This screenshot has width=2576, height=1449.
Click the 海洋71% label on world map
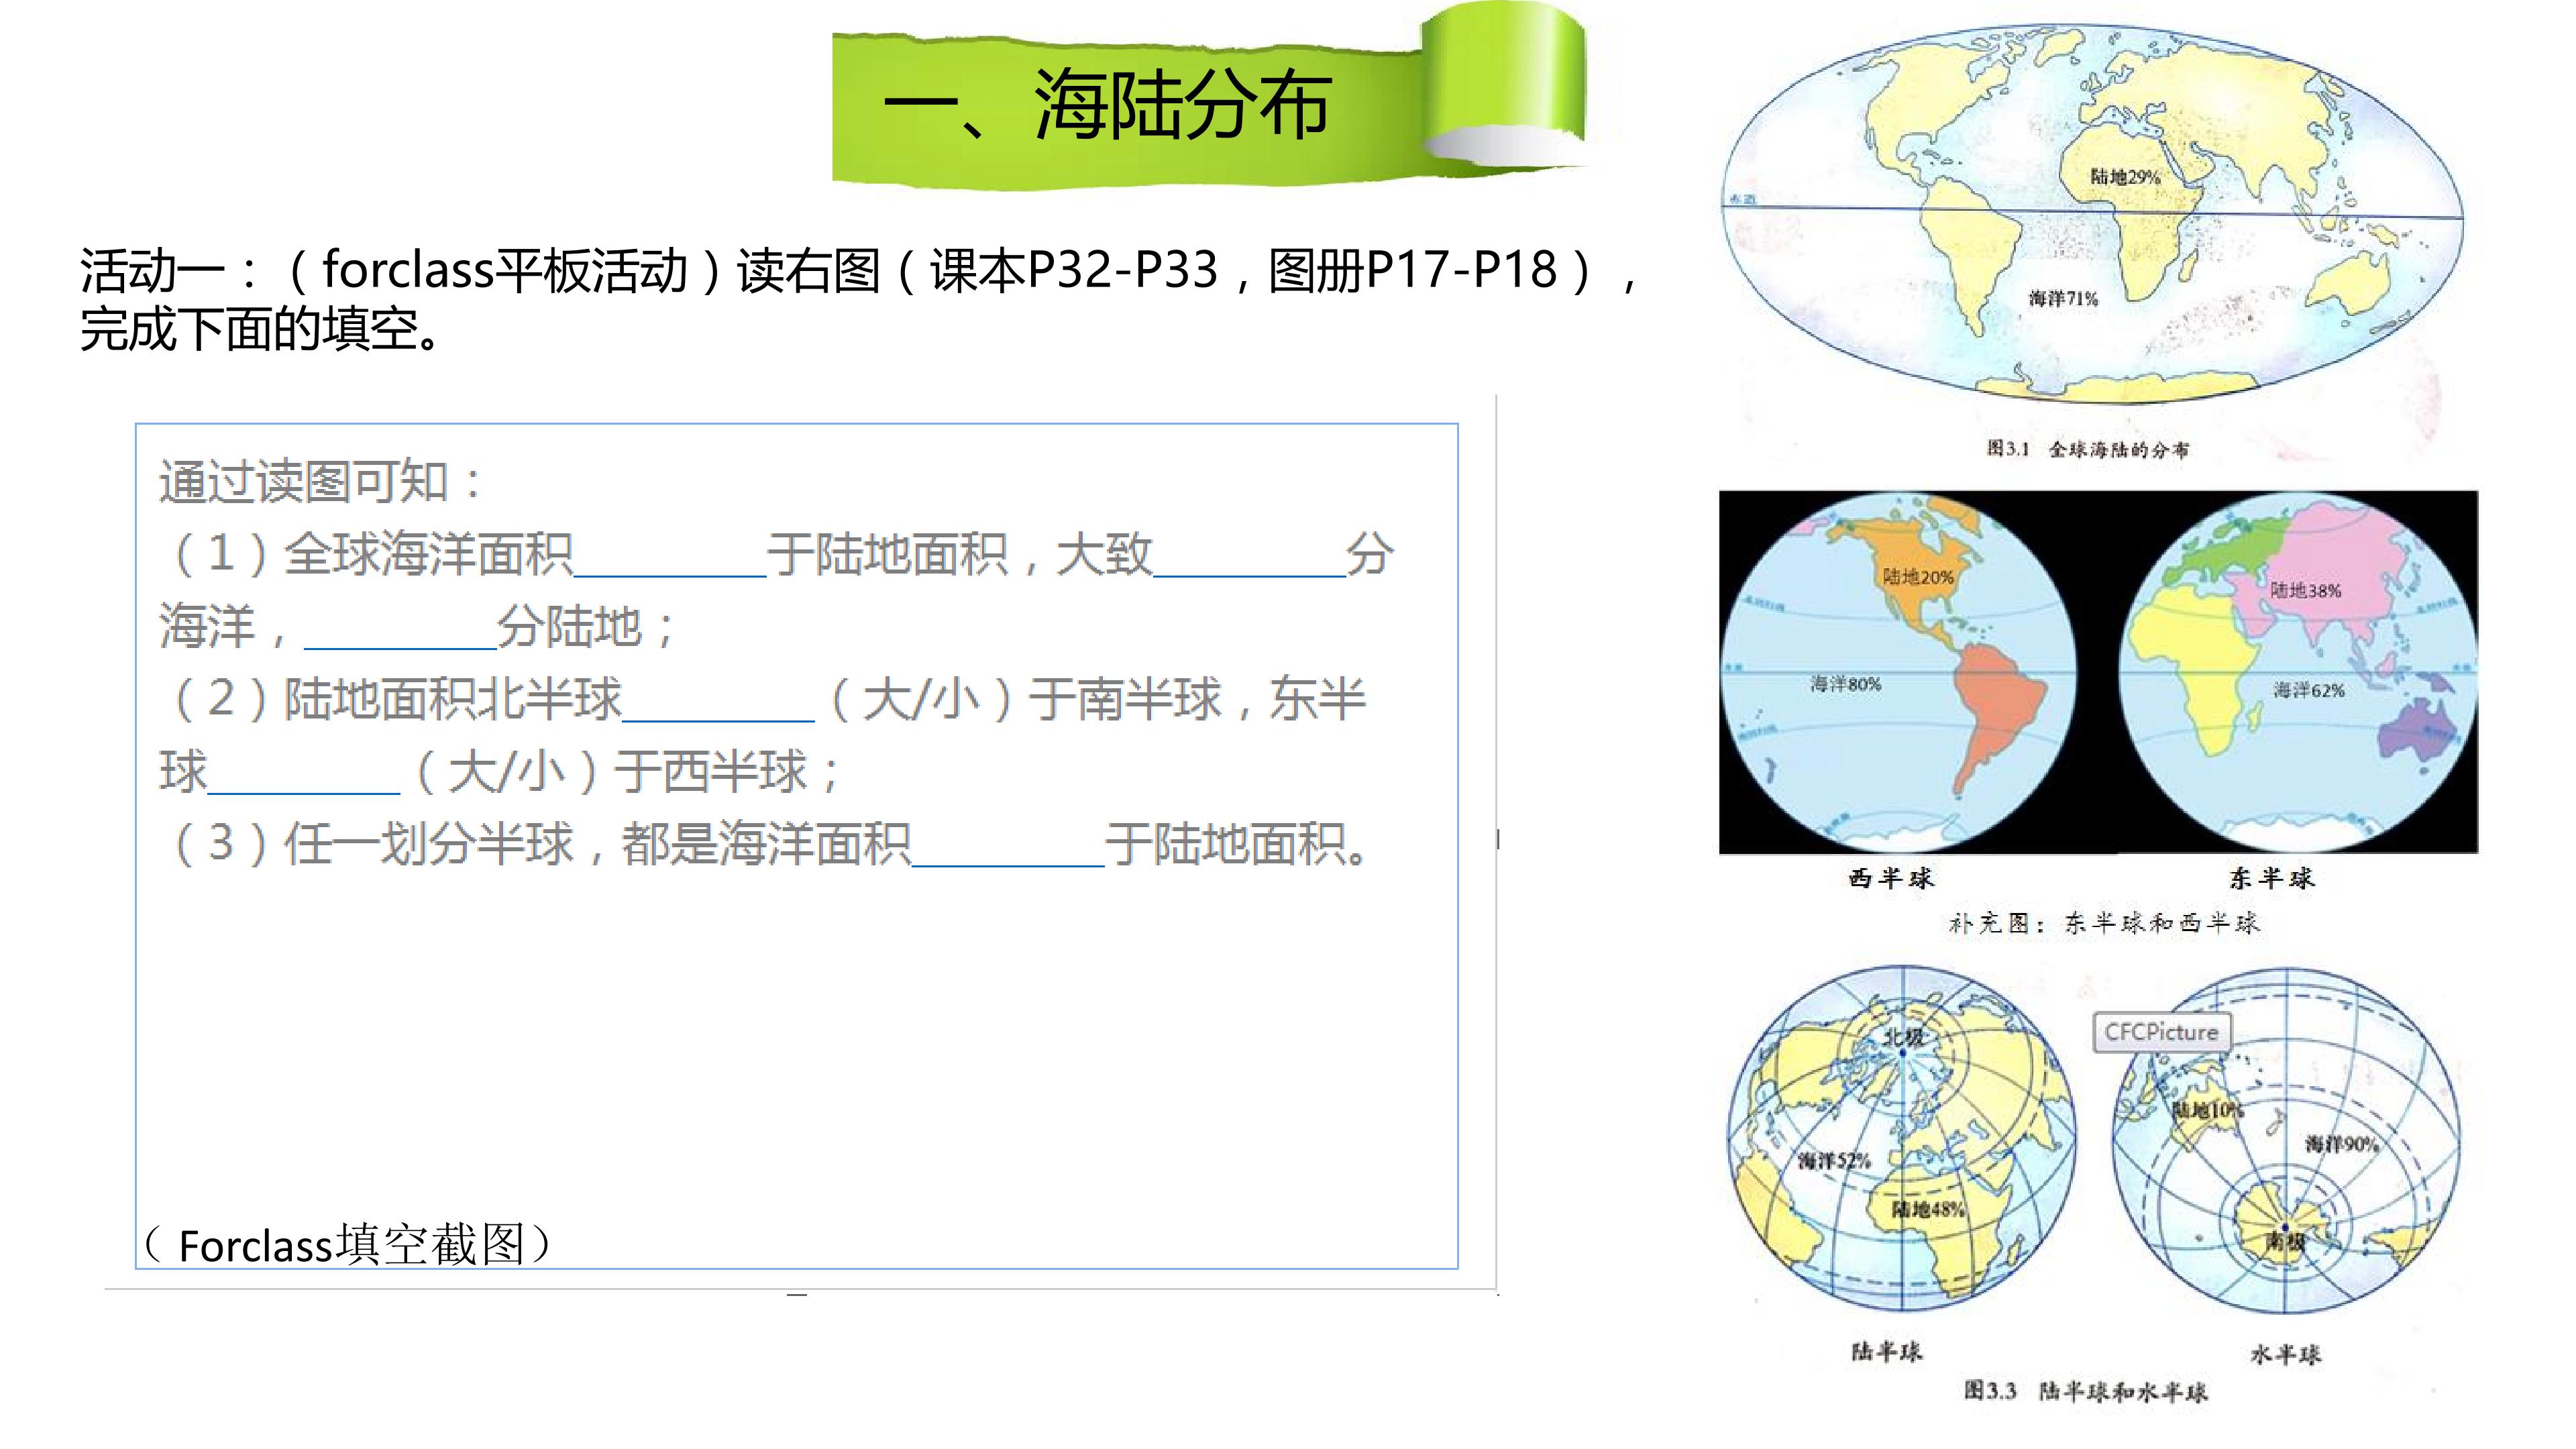(x=2063, y=299)
